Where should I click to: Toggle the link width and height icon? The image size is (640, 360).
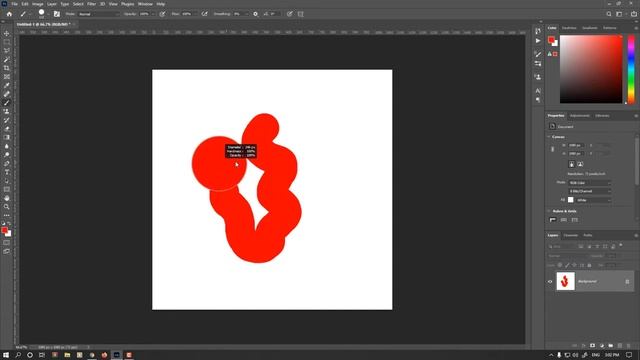tap(553, 149)
